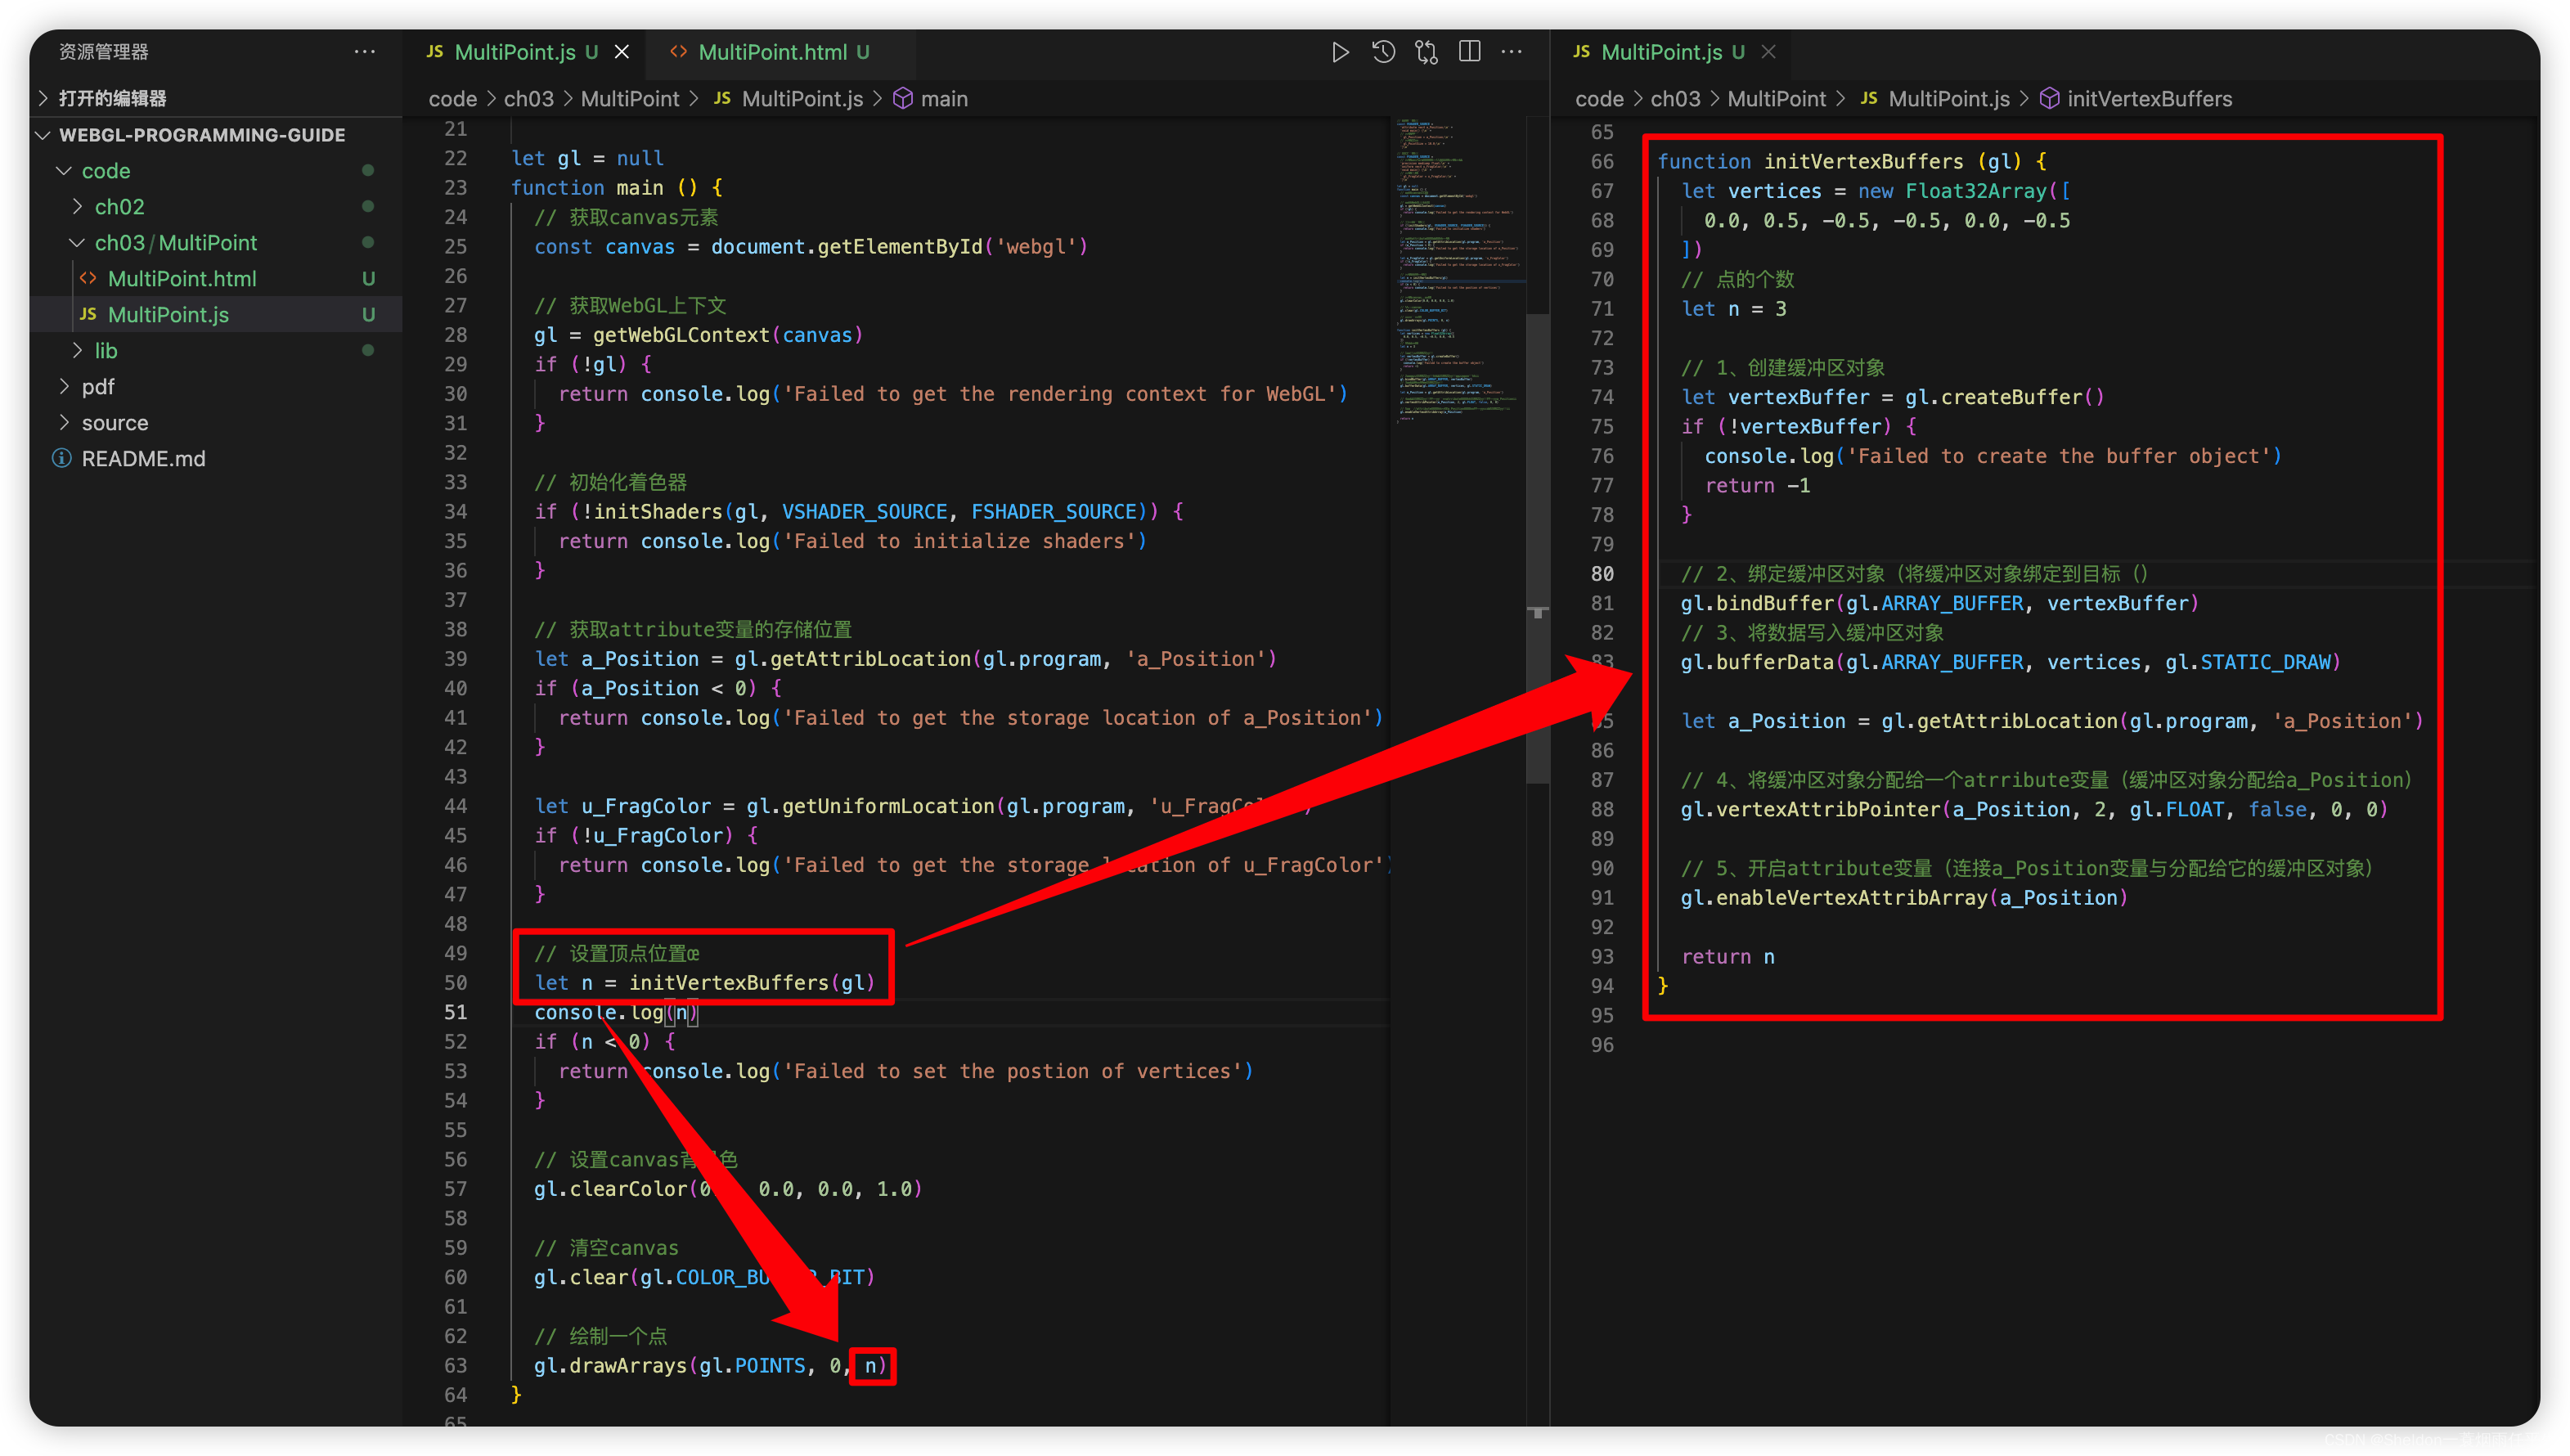The height and width of the screenshot is (1456, 2570).
Task: Click the open changes compare icon
Action: (x=1426, y=52)
